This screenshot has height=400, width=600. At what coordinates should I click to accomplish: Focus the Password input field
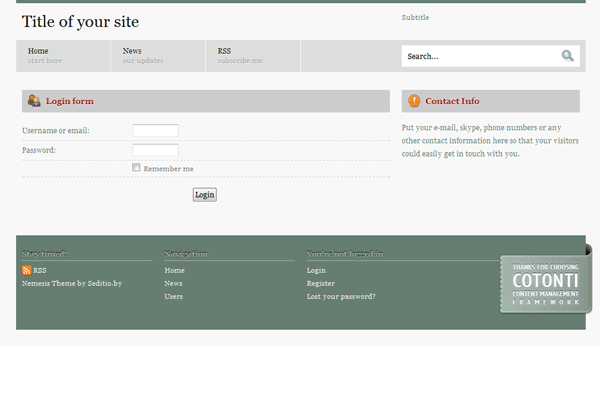(155, 151)
